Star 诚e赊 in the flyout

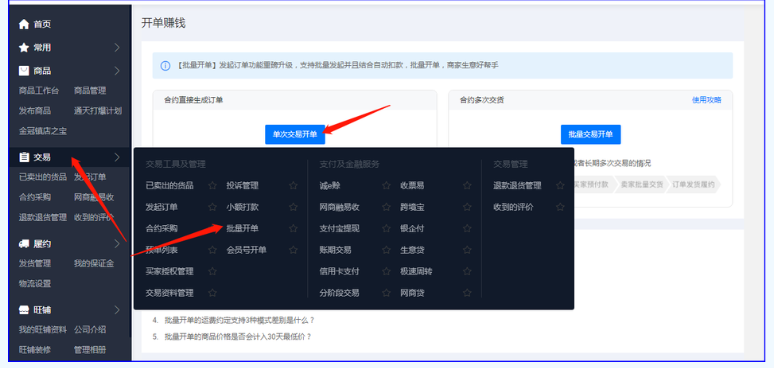[387, 185]
